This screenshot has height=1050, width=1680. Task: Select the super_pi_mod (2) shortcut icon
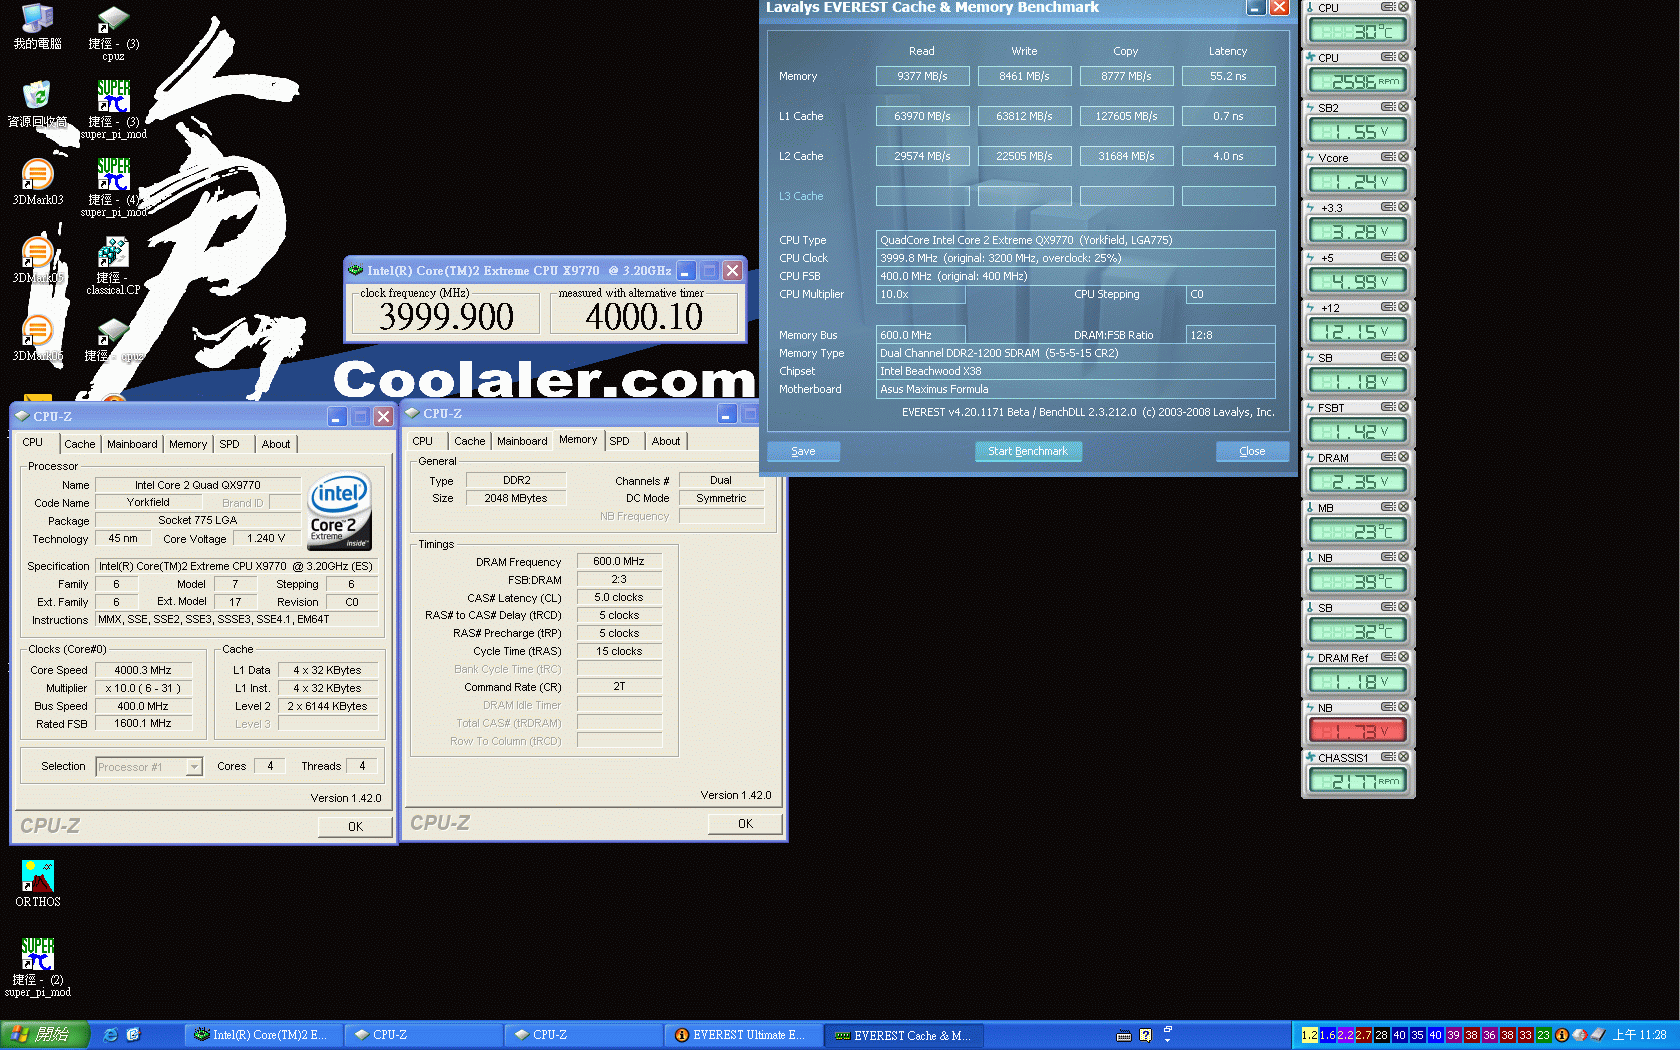click(x=37, y=967)
